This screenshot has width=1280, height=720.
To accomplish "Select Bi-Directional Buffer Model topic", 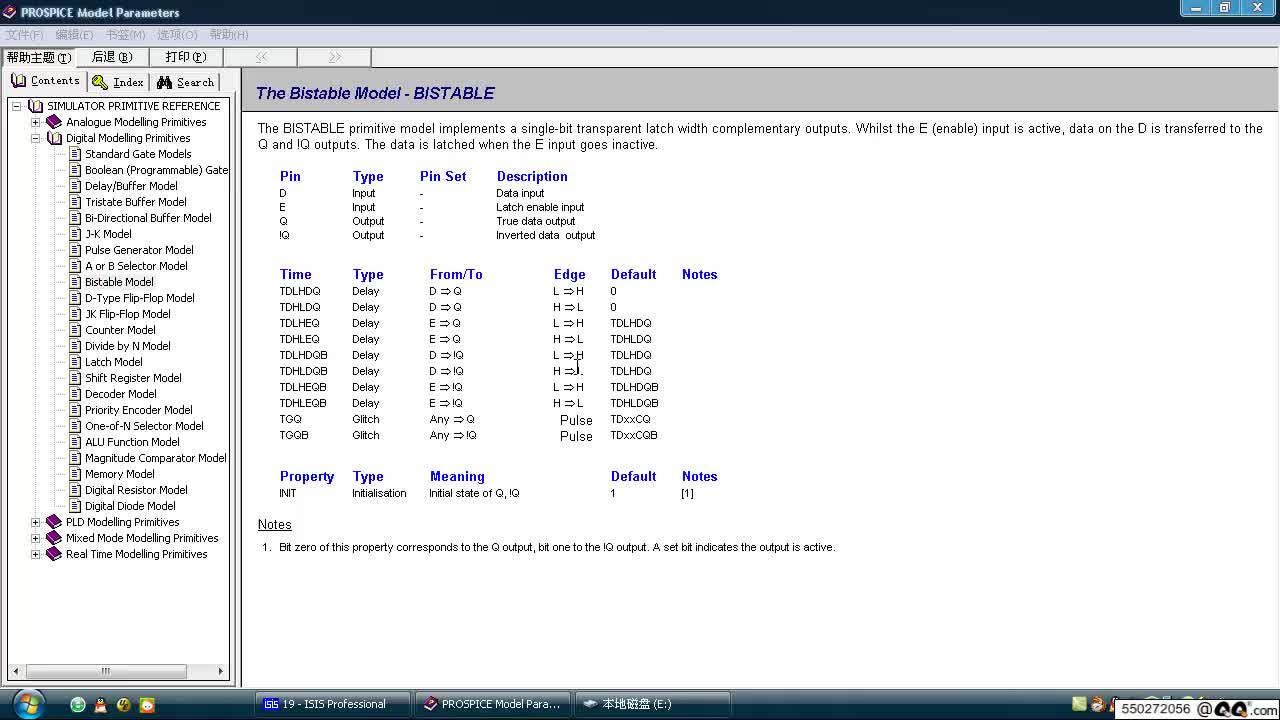I will click(x=148, y=218).
